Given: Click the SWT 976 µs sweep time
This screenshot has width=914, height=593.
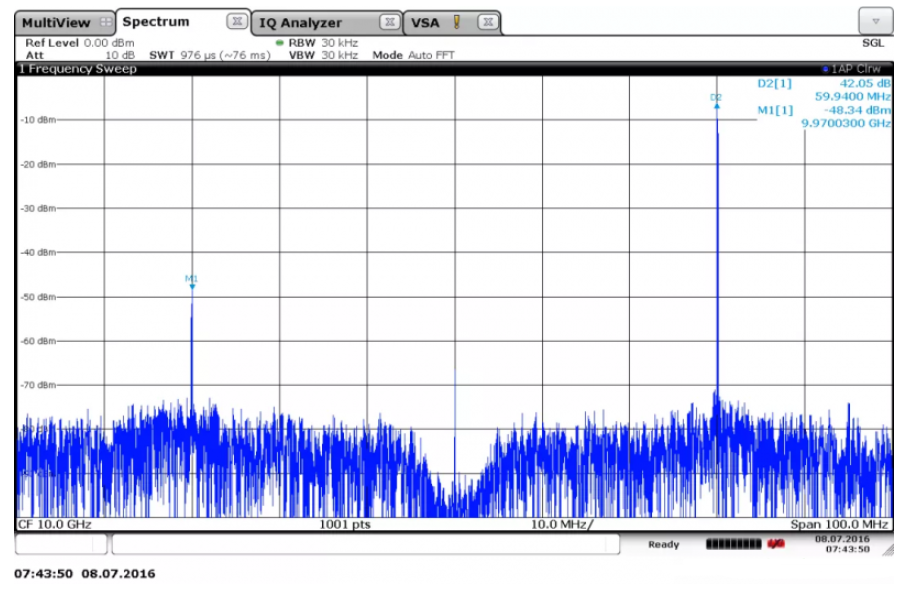Looking at the screenshot, I should tap(210, 55).
